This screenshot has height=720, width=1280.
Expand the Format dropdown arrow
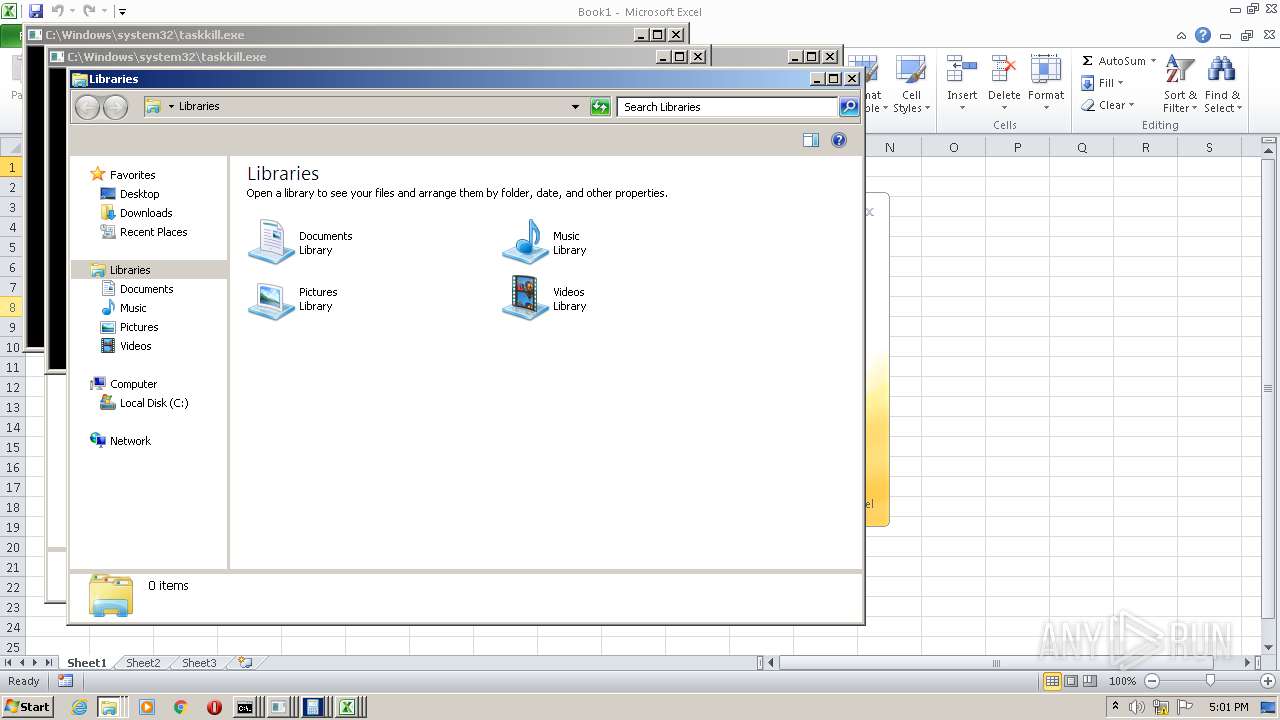pyautogui.click(x=1045, y=108)
